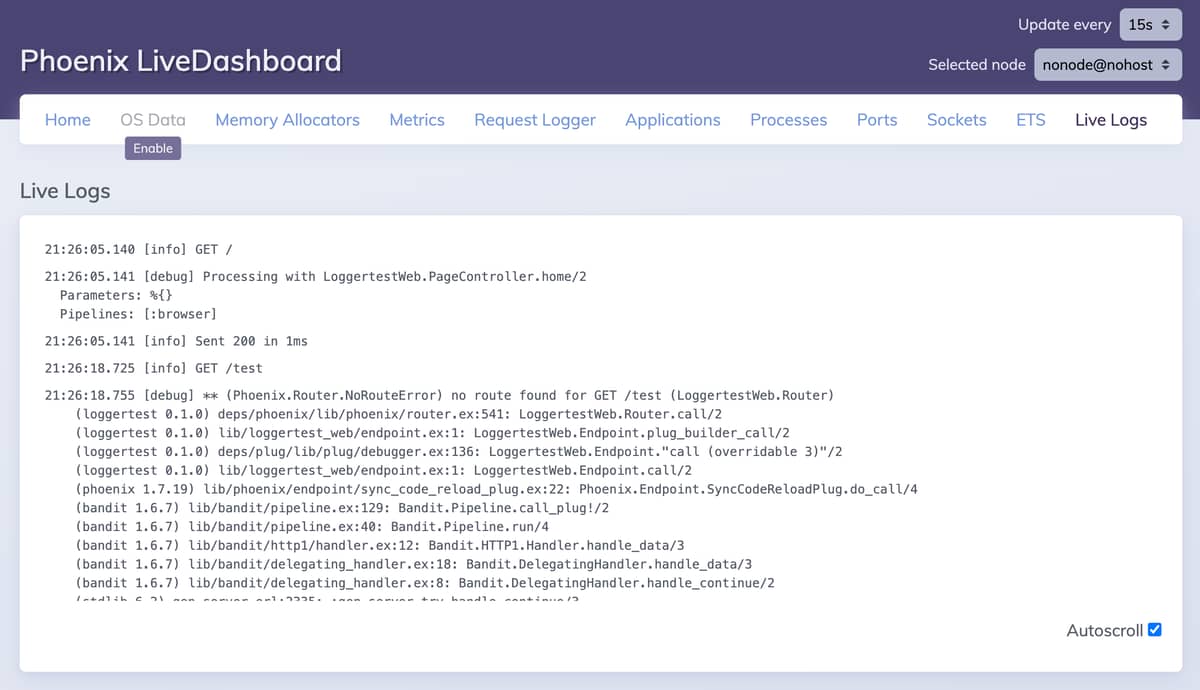Open the update interval dropdown
The height and width of the screenshot is (690, 1200).
1150,24
